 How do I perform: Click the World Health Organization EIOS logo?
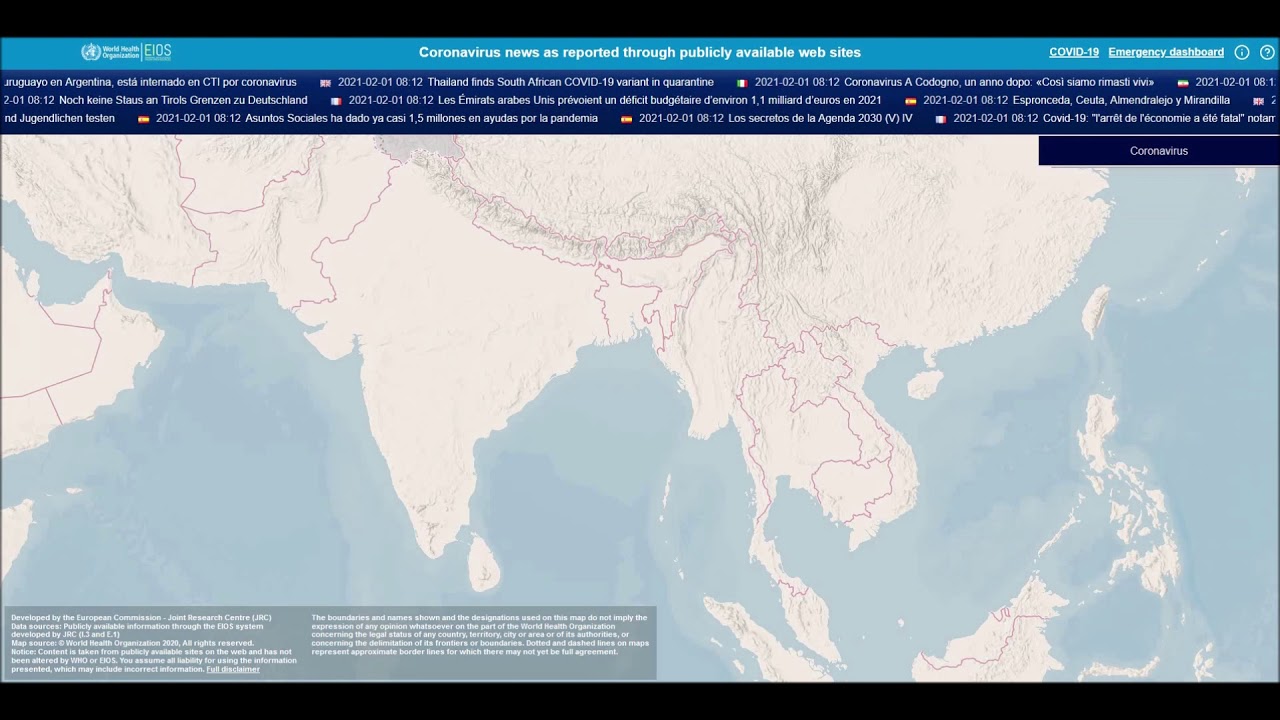pyautogui.click(x=126, y=52)
